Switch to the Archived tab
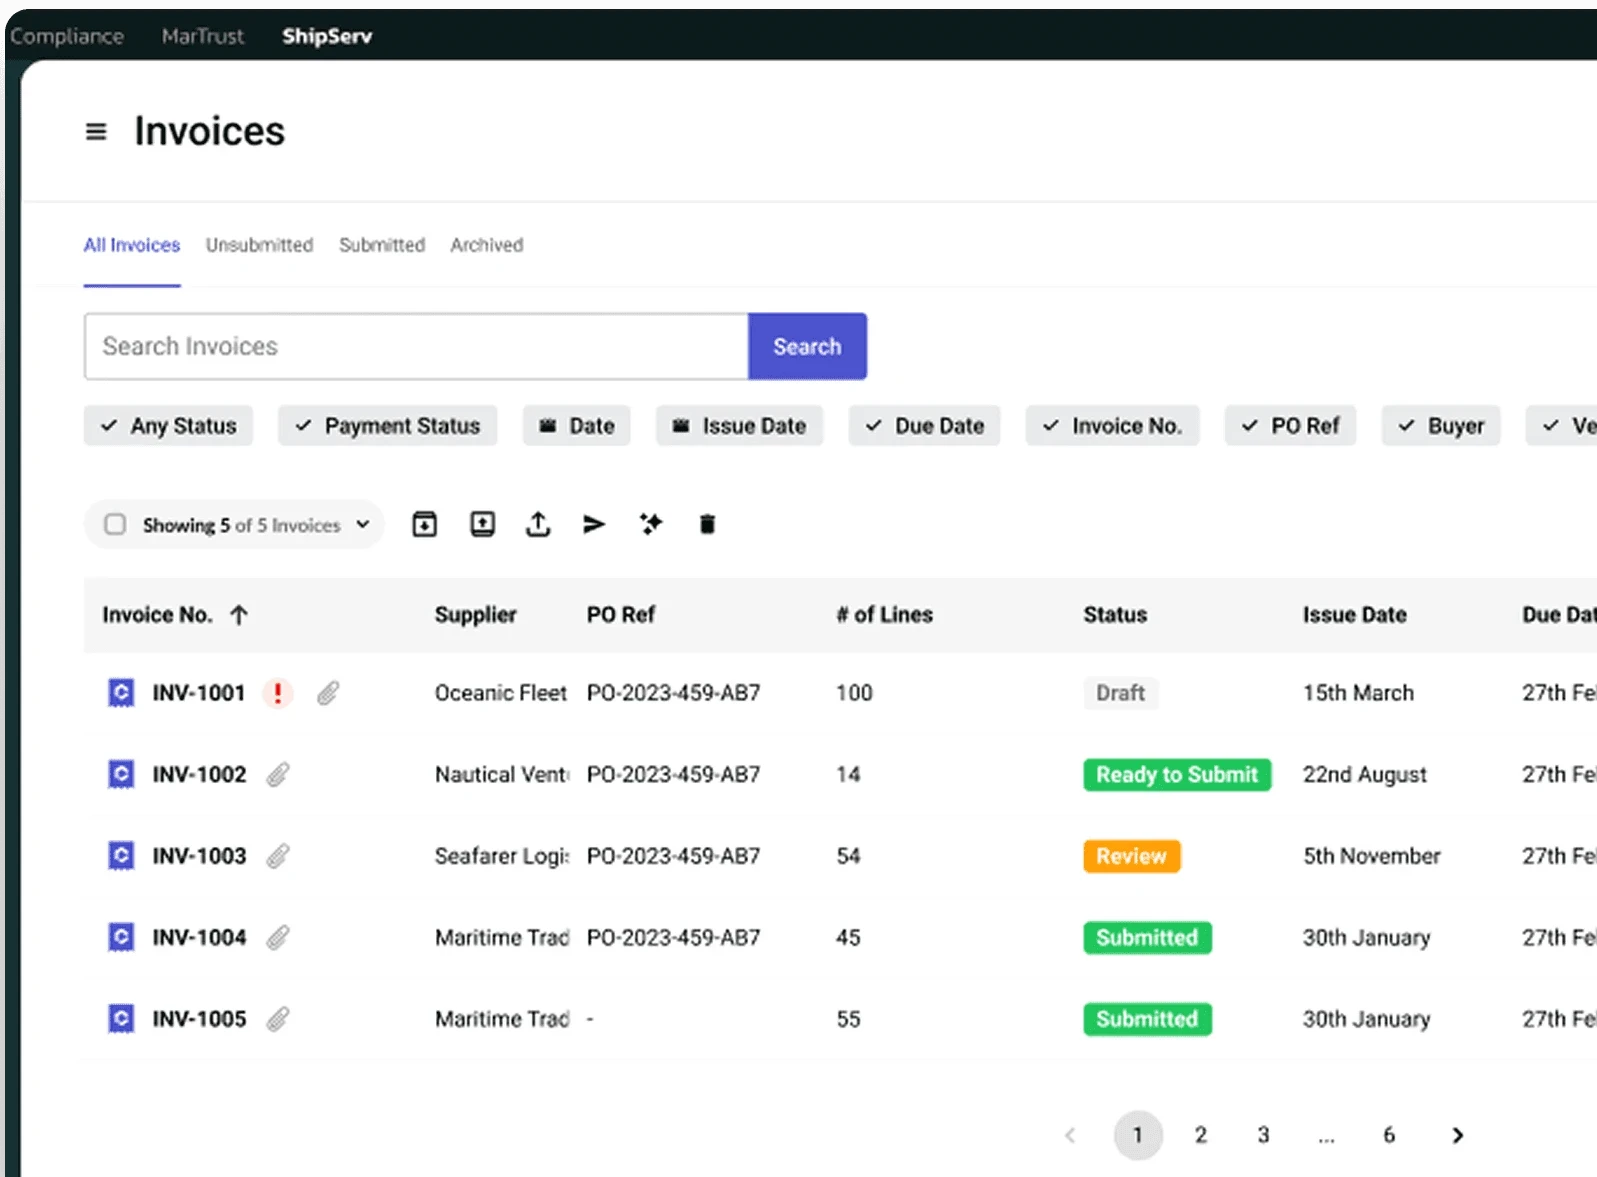 point(487,245)
